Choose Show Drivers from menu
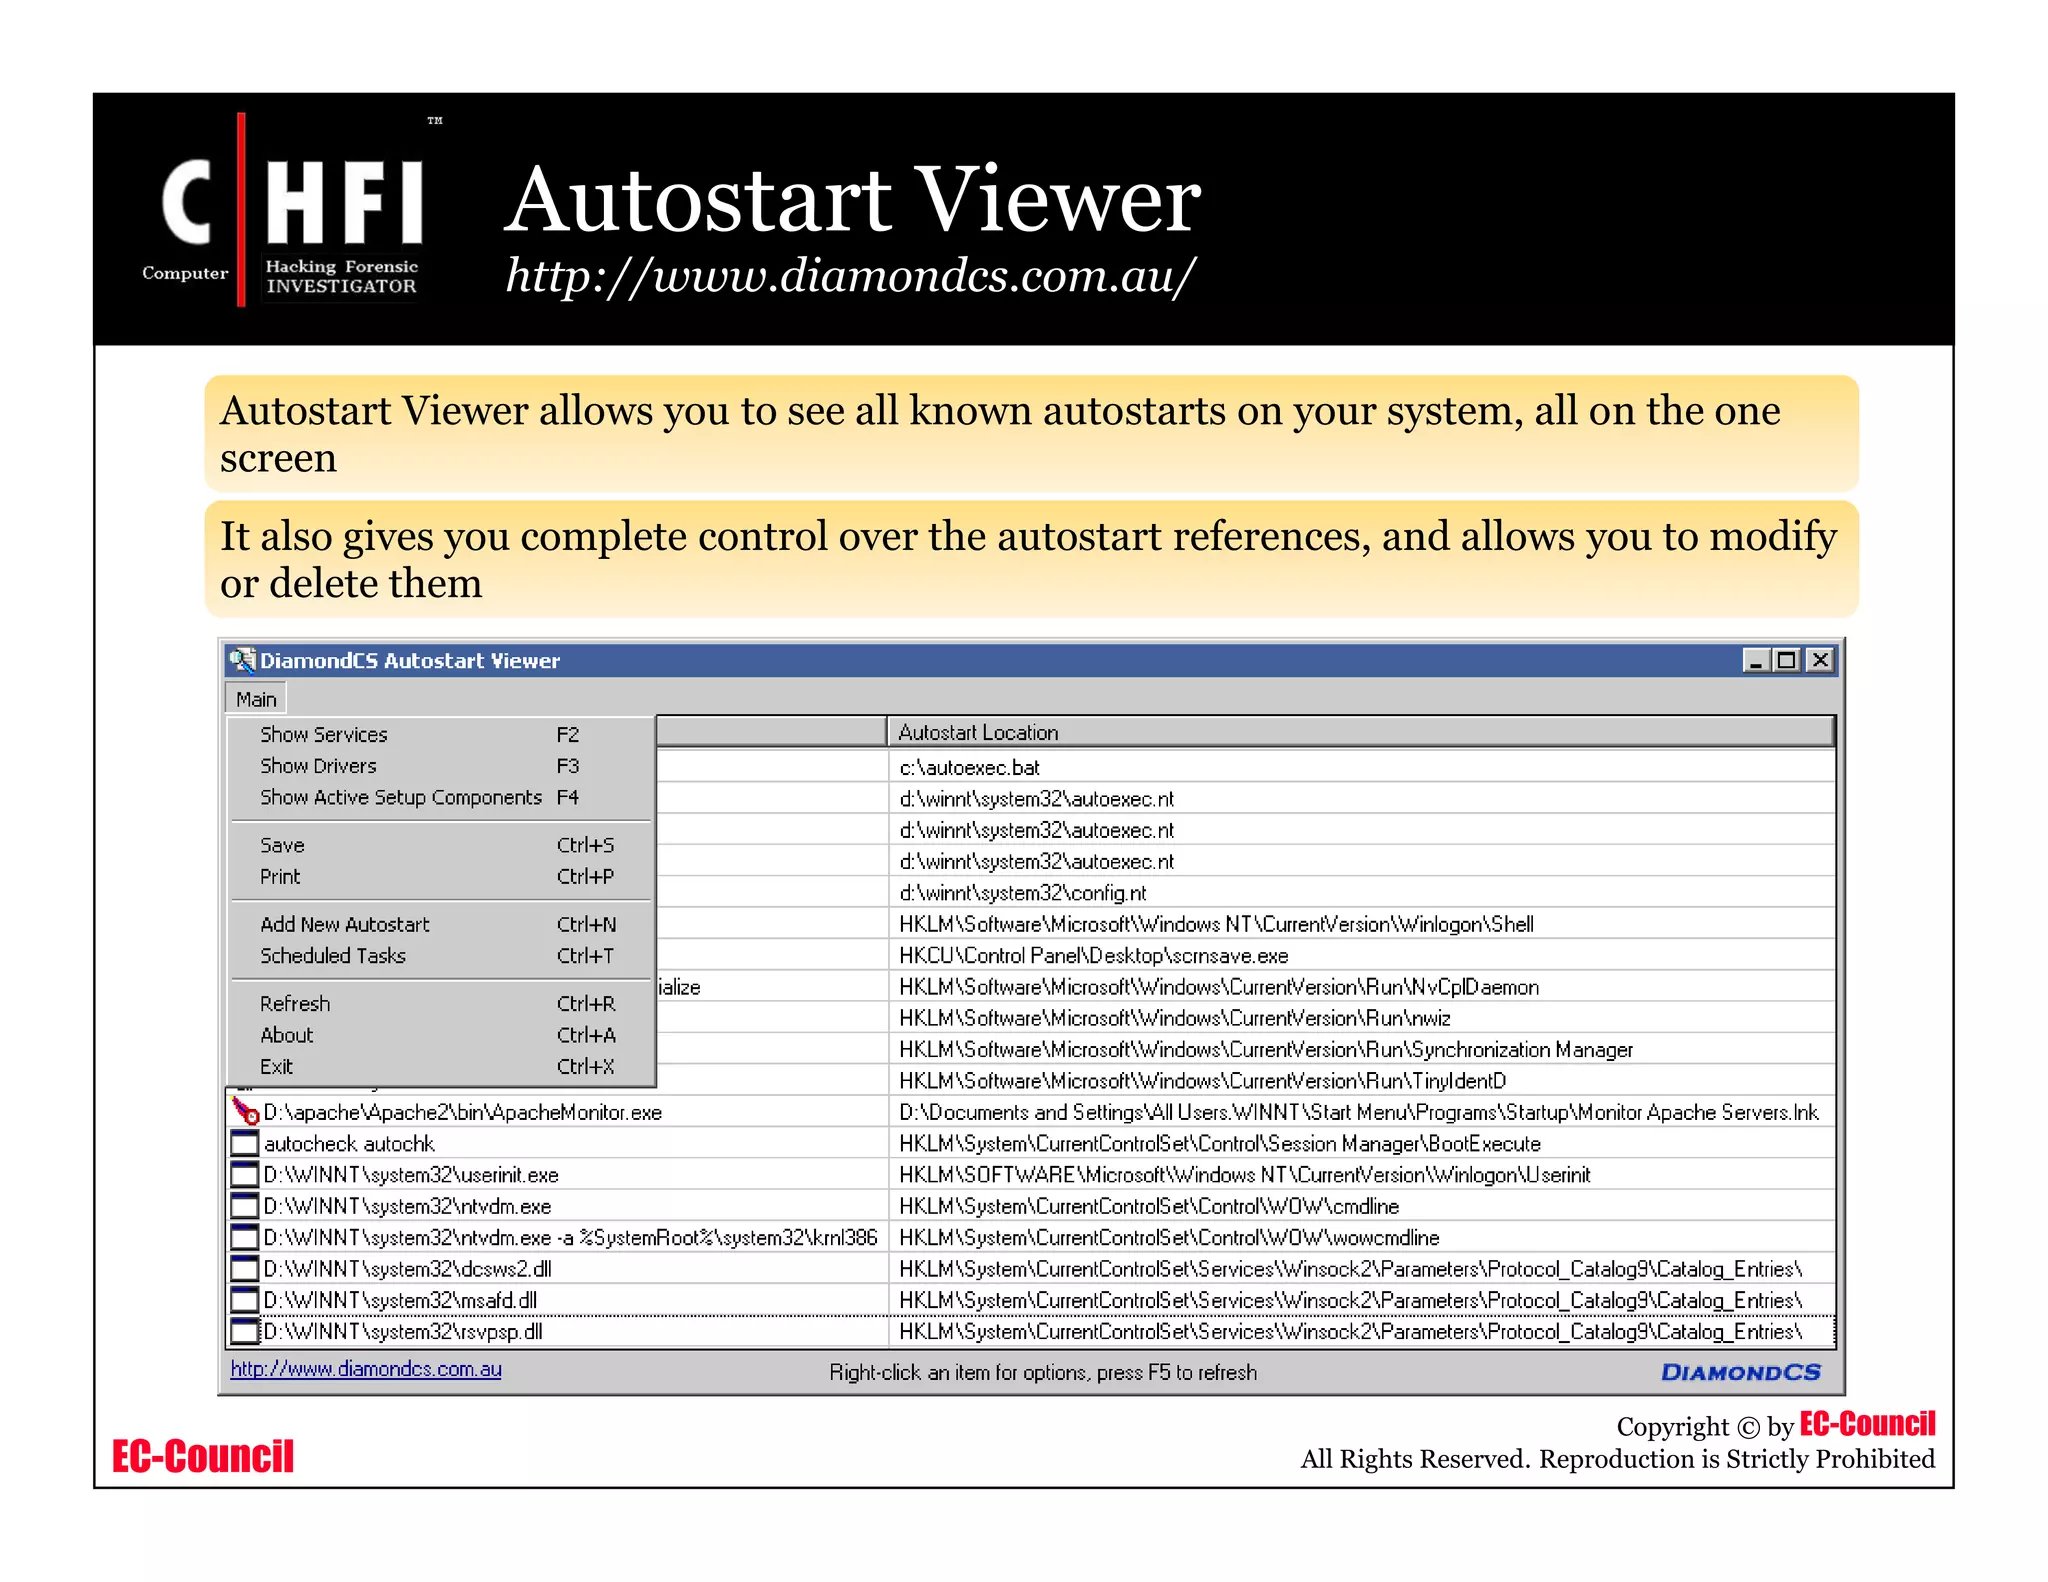 coord(441,766)
